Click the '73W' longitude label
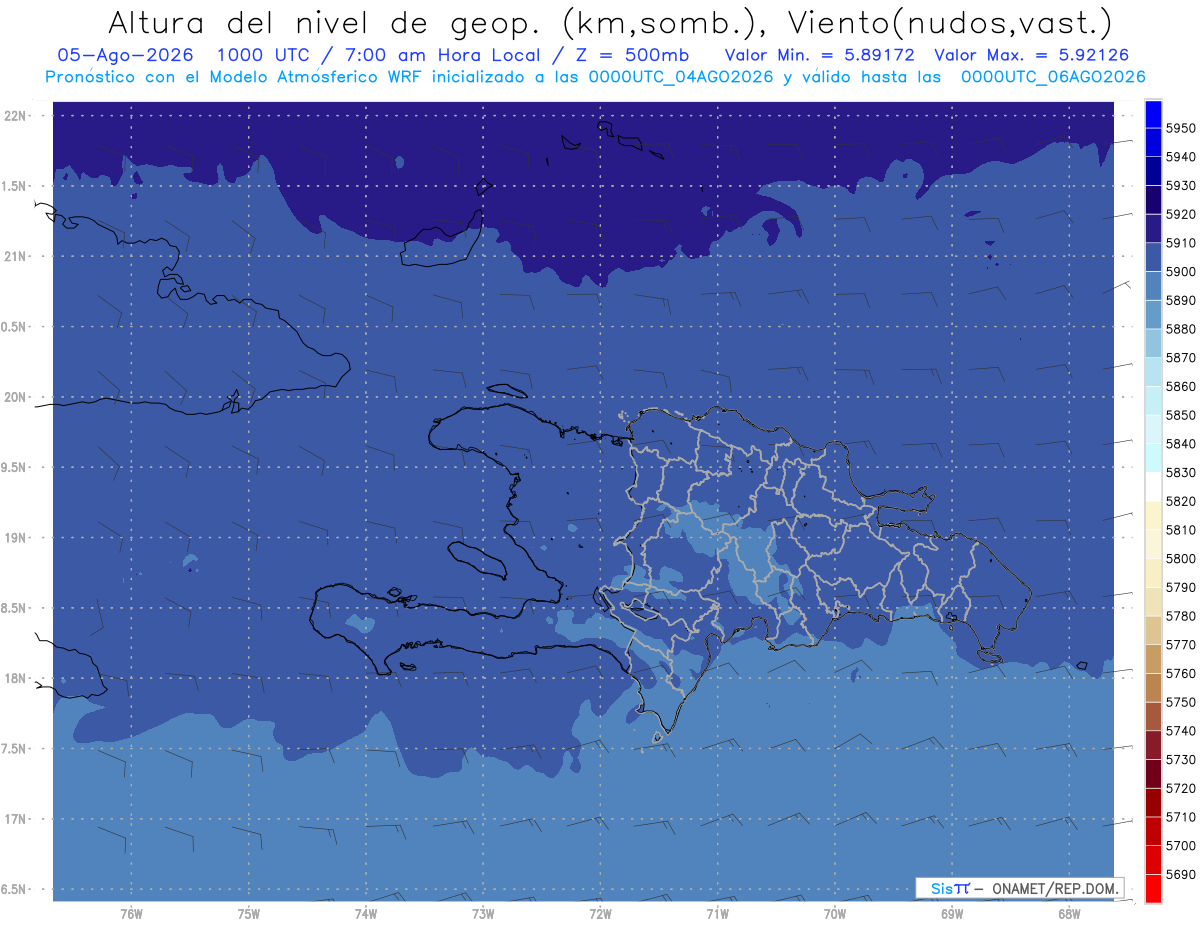Viewport: 1200px width, 927px height. click(x=483, y=914)
